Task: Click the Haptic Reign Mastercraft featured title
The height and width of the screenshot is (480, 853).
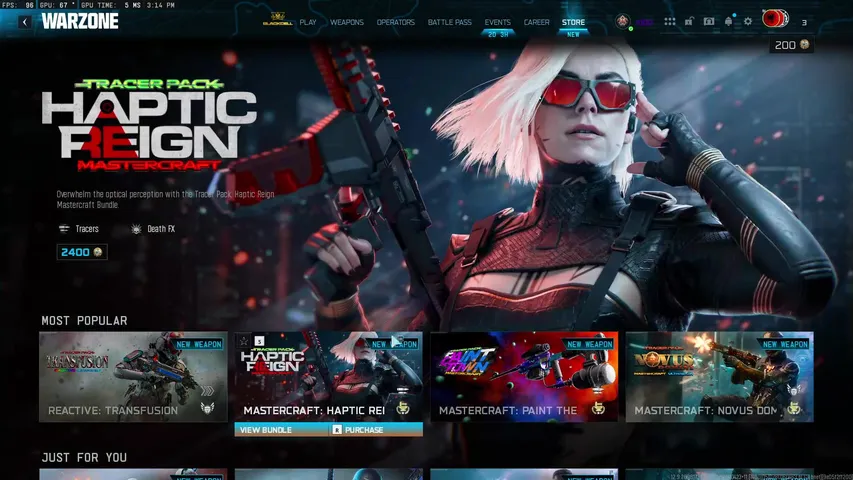Action: click(149, 125)
